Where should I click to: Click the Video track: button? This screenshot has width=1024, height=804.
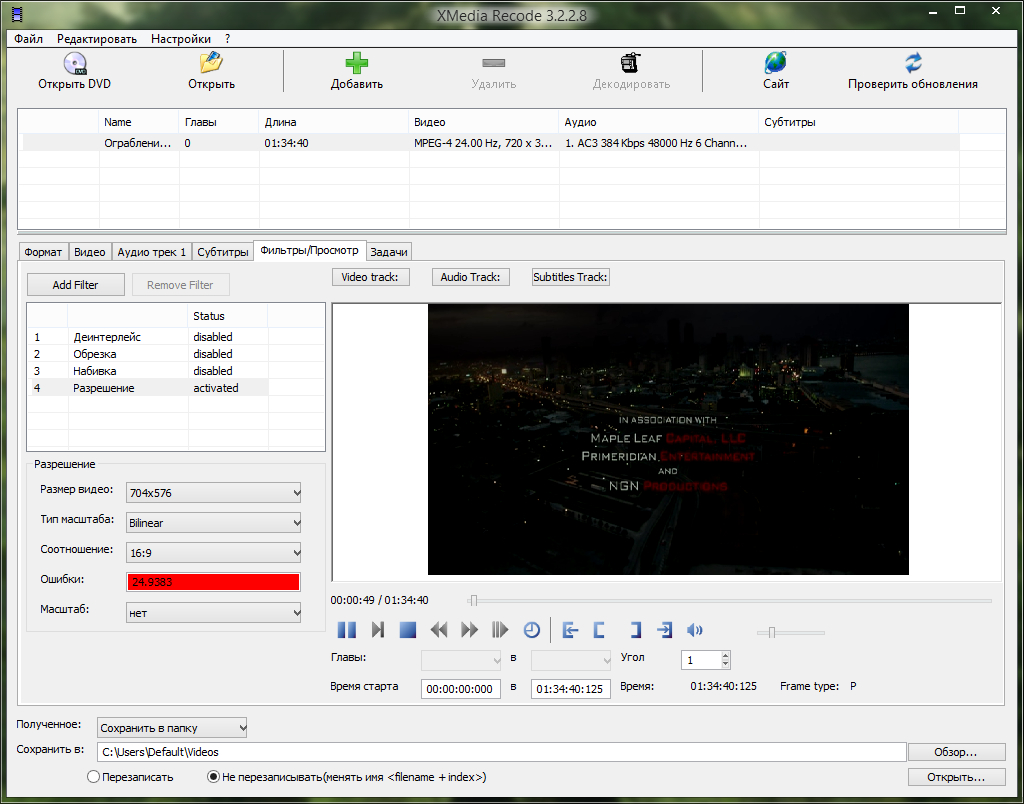pos(370,277)
